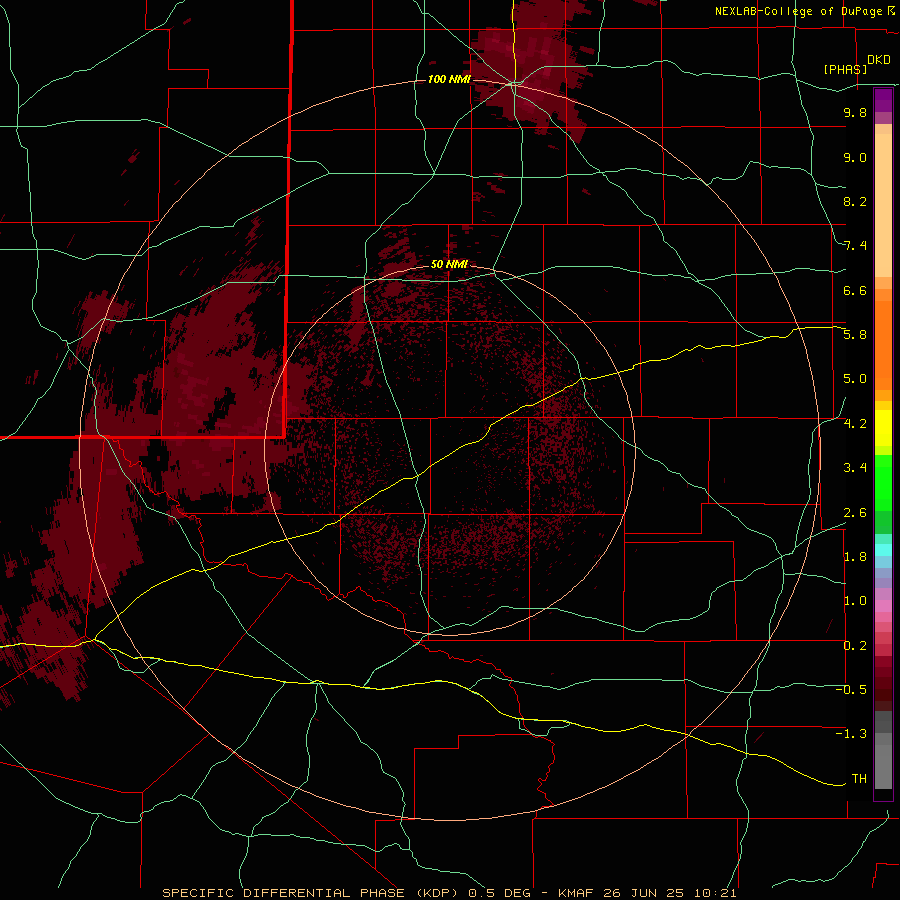Pick the cyan segment of the color bar
The width and height of the screenshot is (900, 900).
[883, 550]
